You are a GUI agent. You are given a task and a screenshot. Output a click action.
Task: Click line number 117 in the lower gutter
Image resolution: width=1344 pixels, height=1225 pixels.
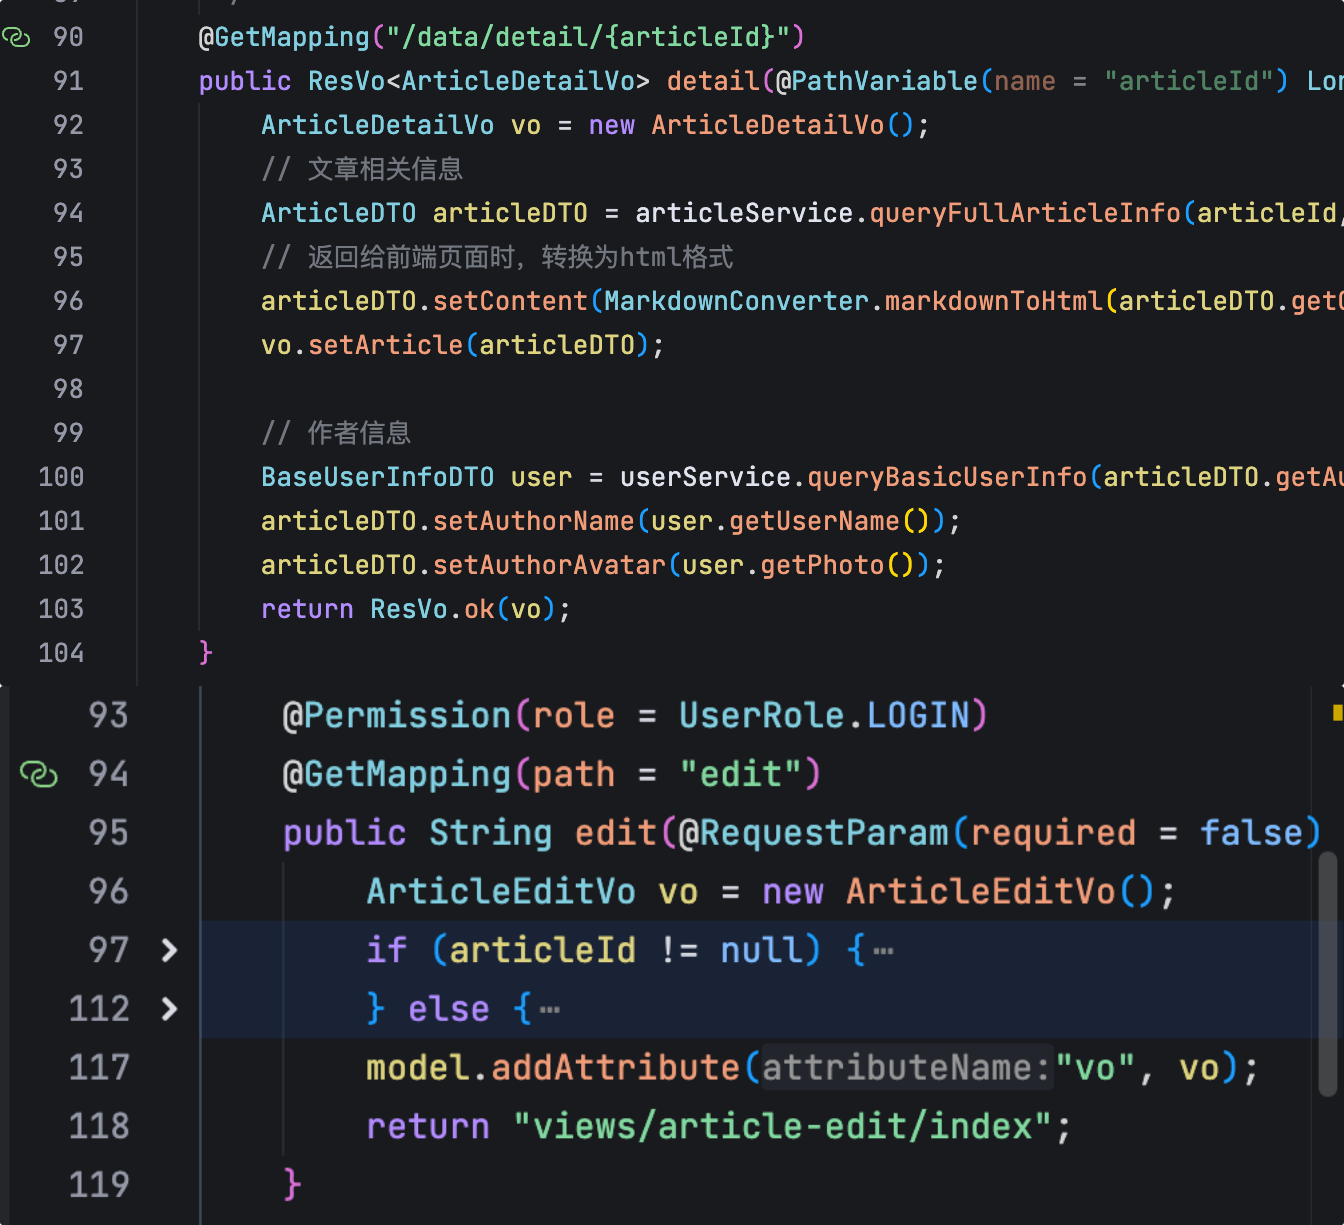99,1068
